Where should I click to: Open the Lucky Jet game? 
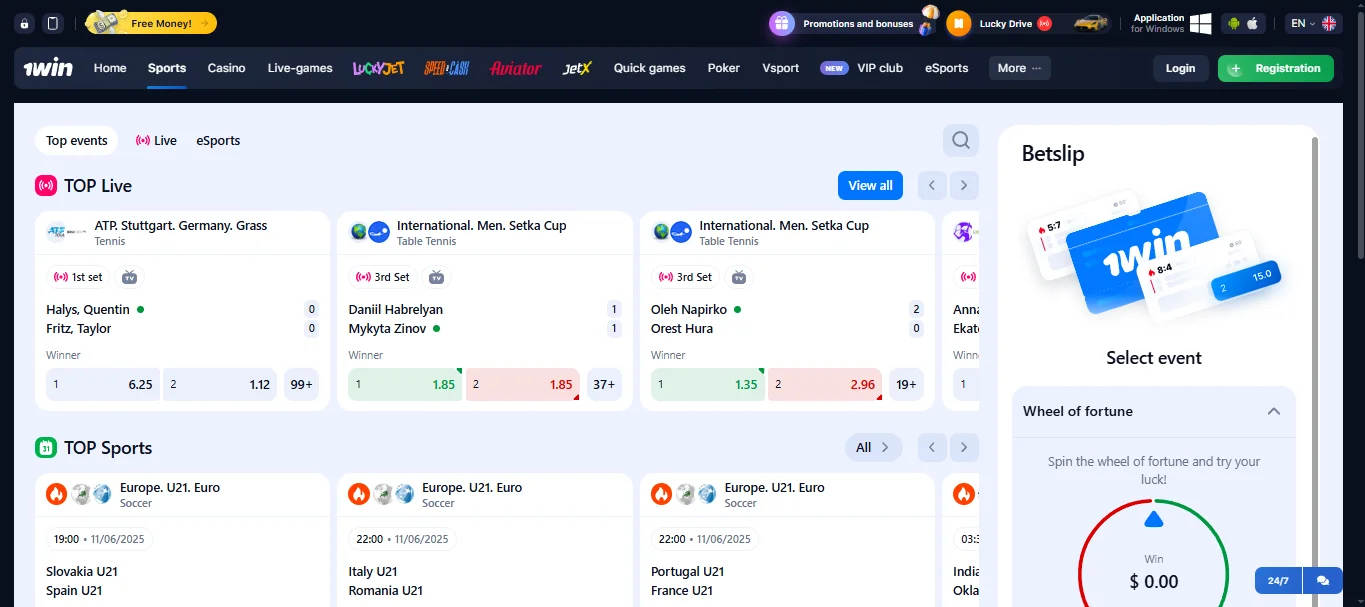(x=378, y=68)
